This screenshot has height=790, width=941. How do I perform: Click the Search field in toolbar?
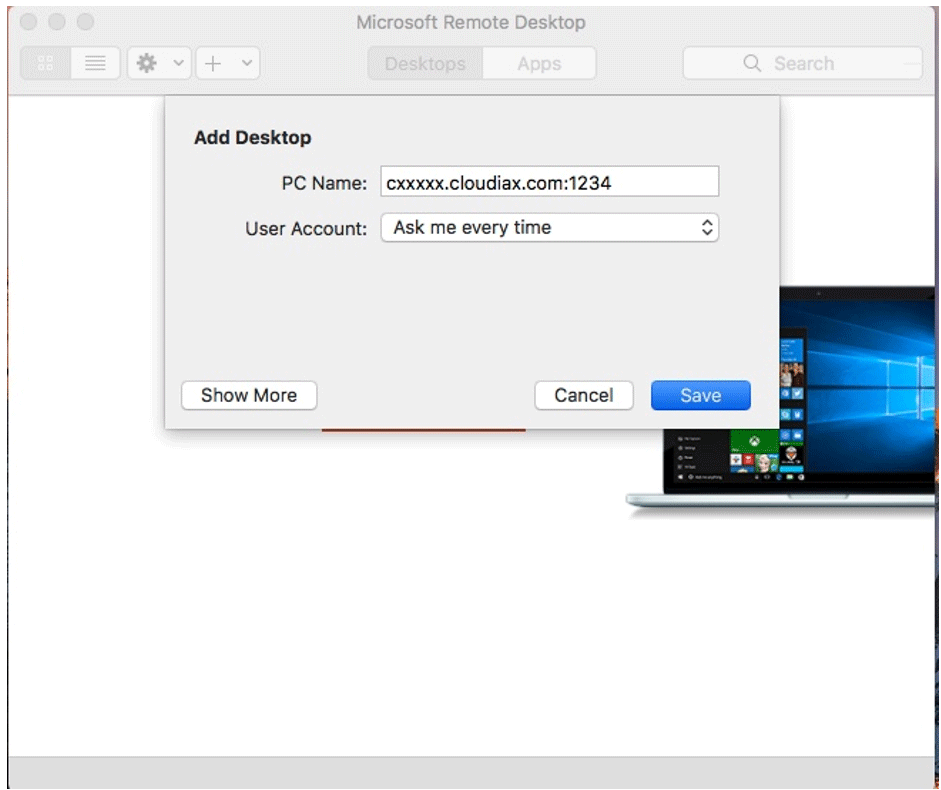802,63
